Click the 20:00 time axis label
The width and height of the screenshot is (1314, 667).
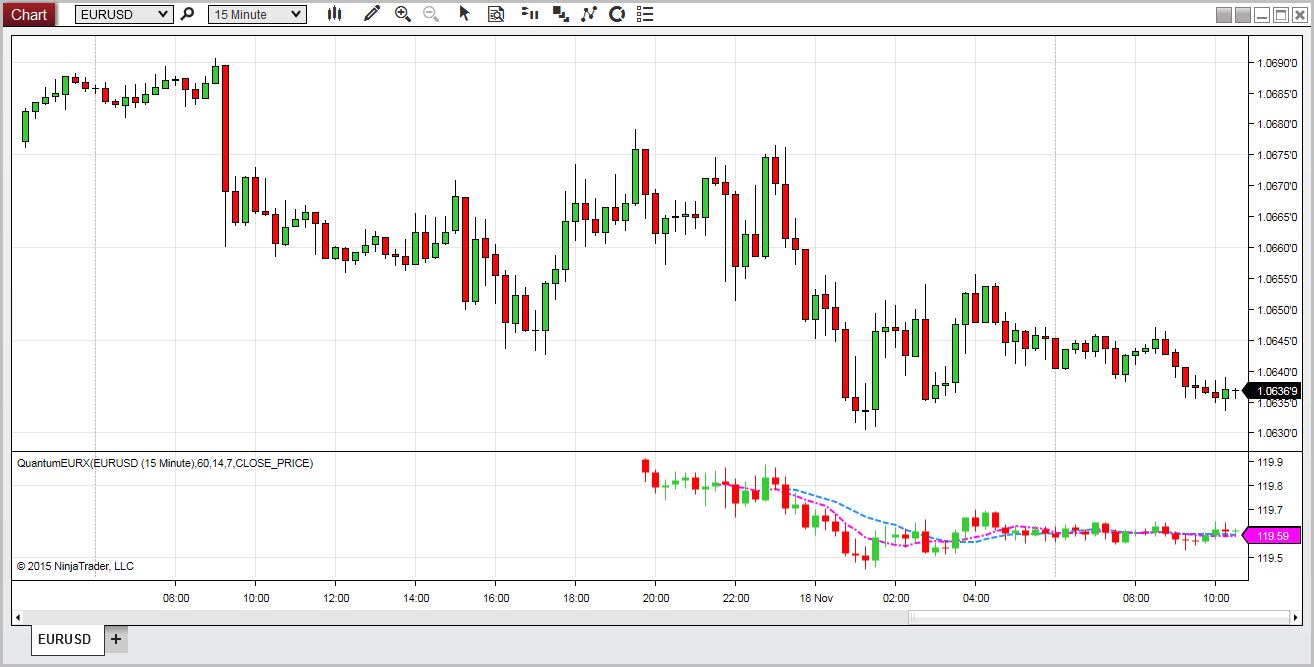point(656,598)
